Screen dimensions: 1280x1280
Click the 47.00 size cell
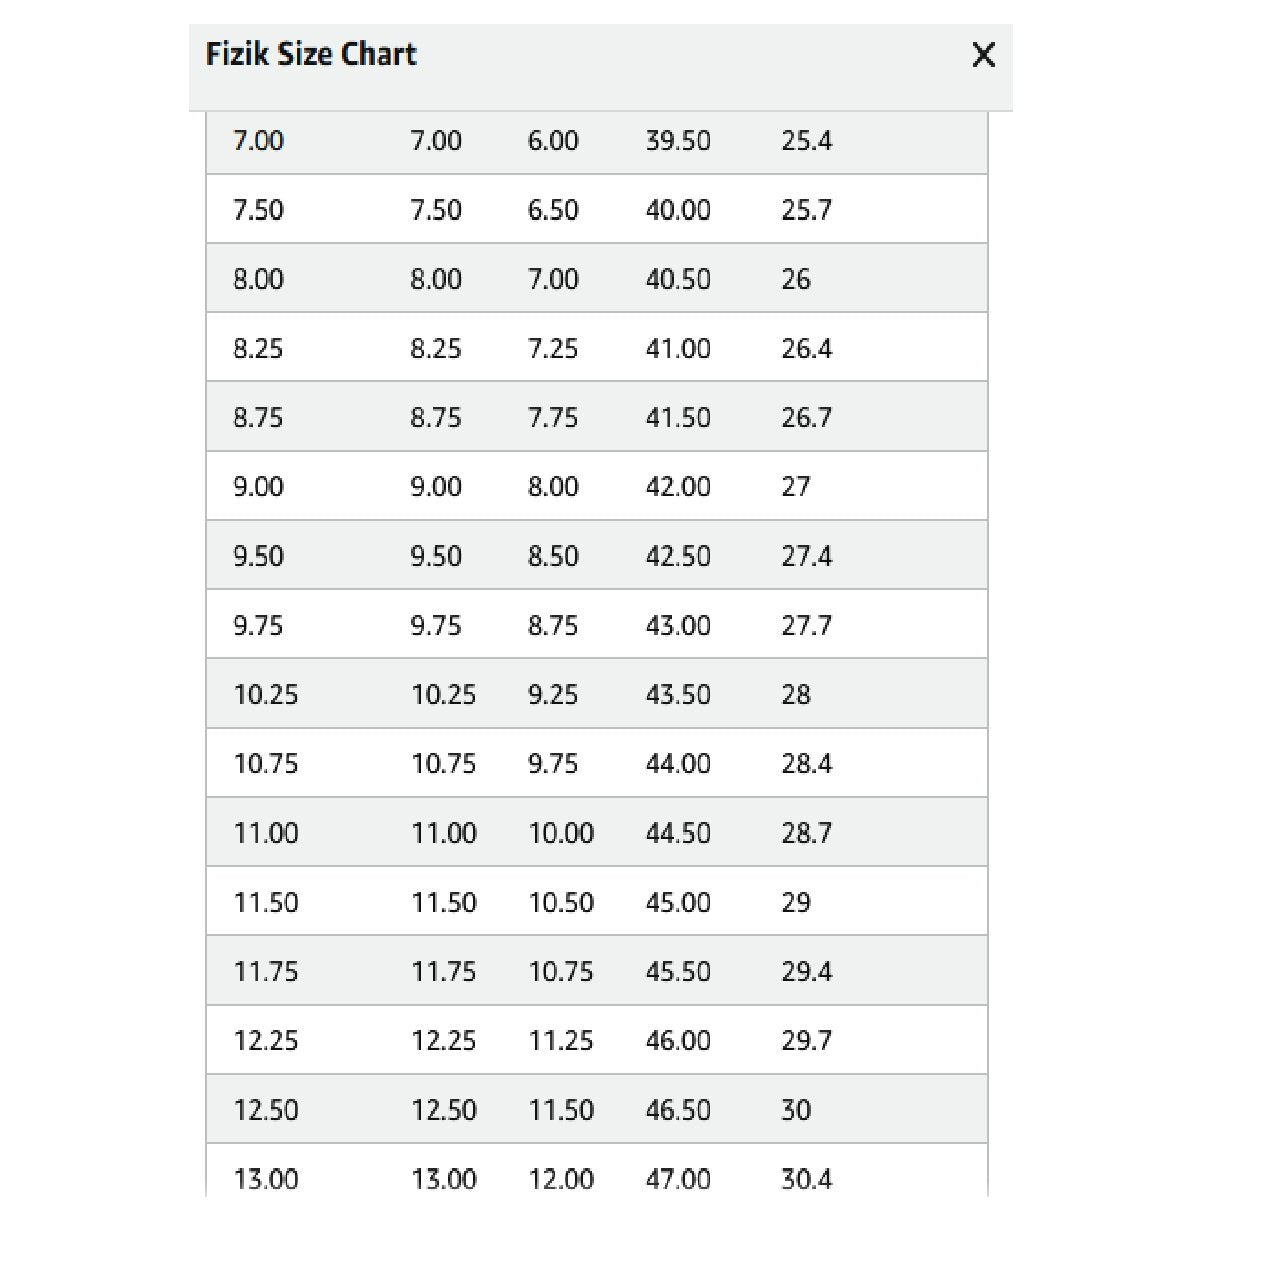677,1179
